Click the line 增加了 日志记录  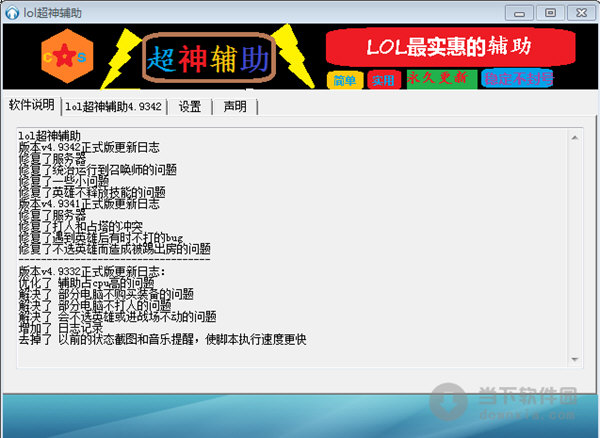[61, 328]
